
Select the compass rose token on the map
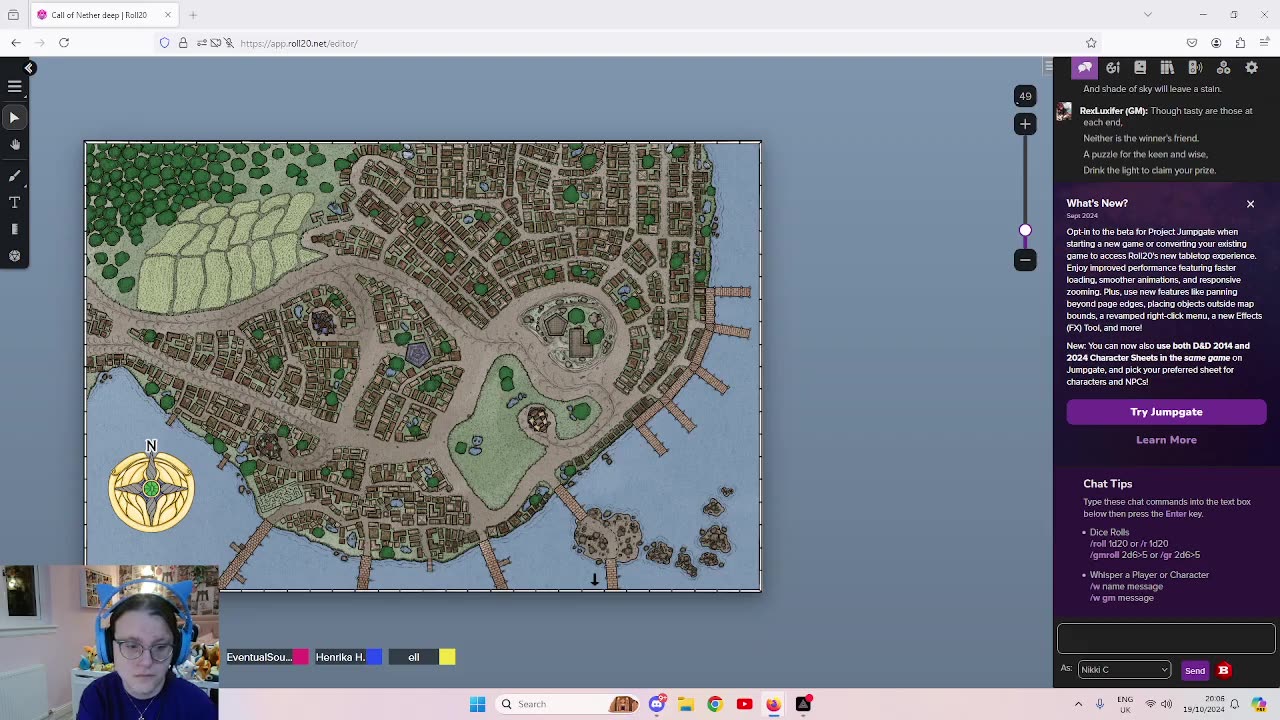coord(151,488)
